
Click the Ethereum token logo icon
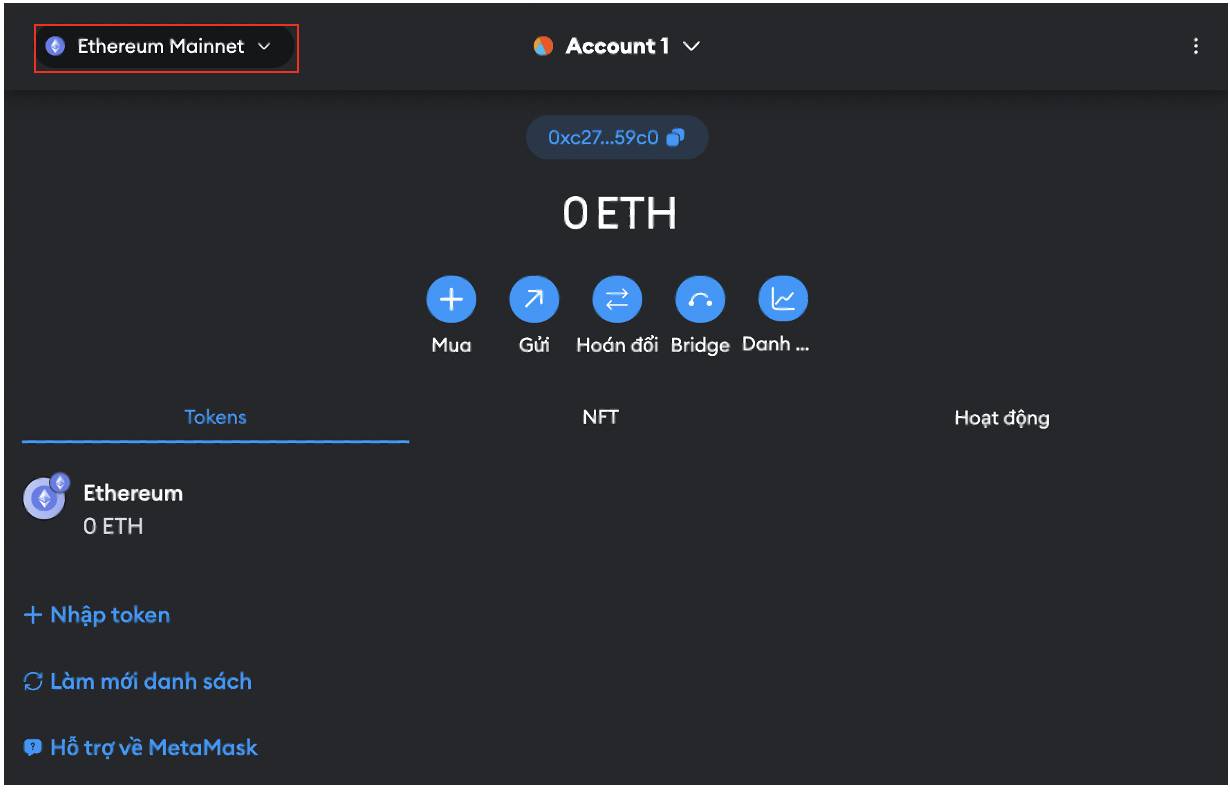click(44, 497)
